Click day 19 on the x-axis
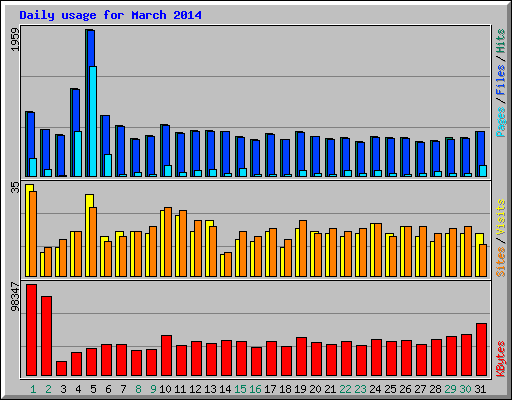 pyautogui.click(x=300, y=389)
